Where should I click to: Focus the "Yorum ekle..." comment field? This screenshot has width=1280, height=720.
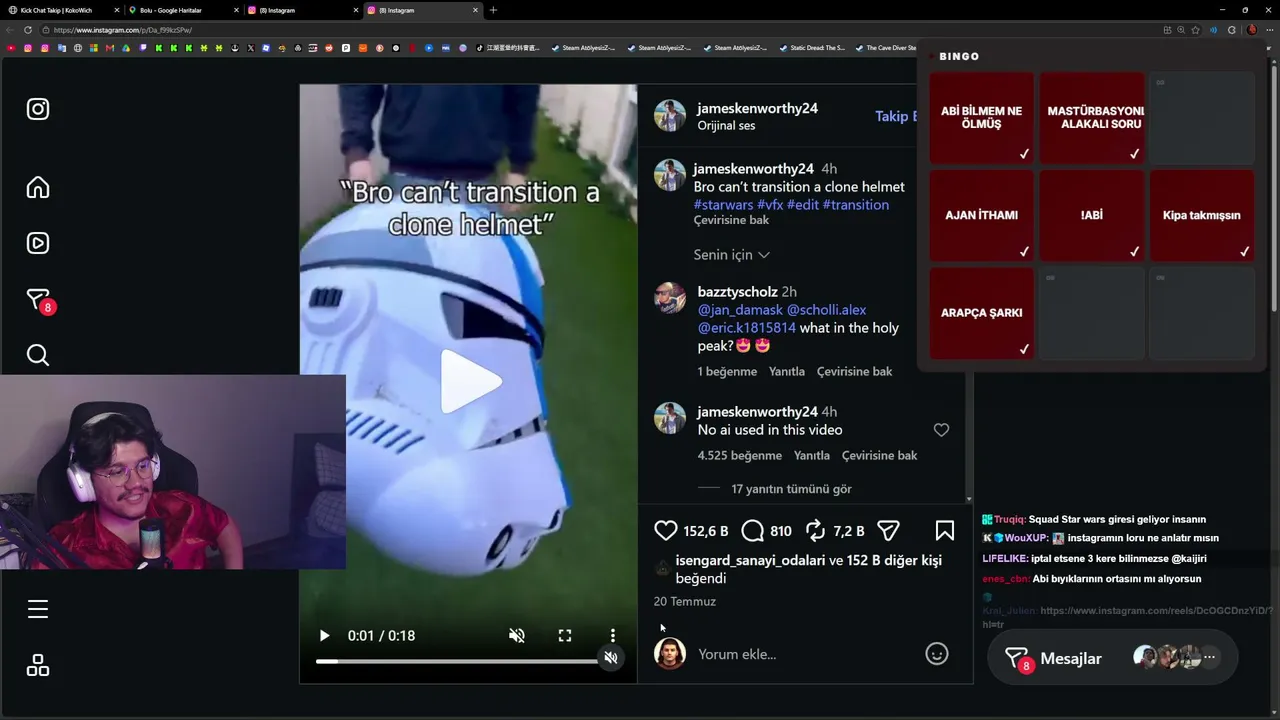[805, 654]
